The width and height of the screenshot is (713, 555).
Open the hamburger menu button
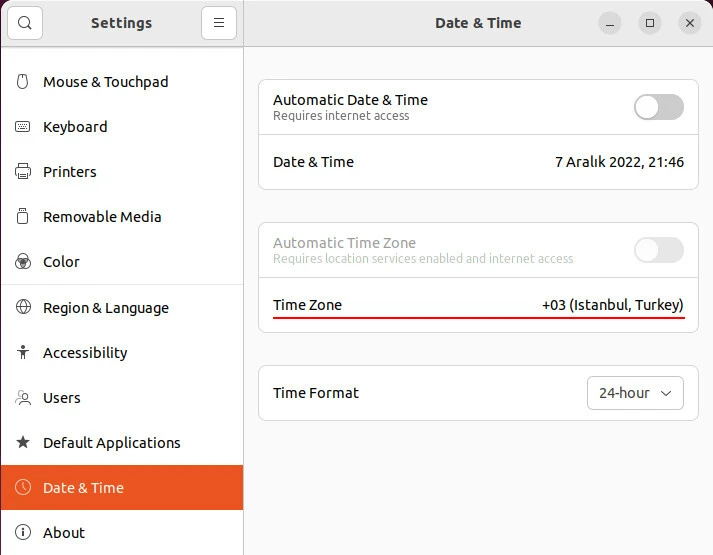(218, 23)
